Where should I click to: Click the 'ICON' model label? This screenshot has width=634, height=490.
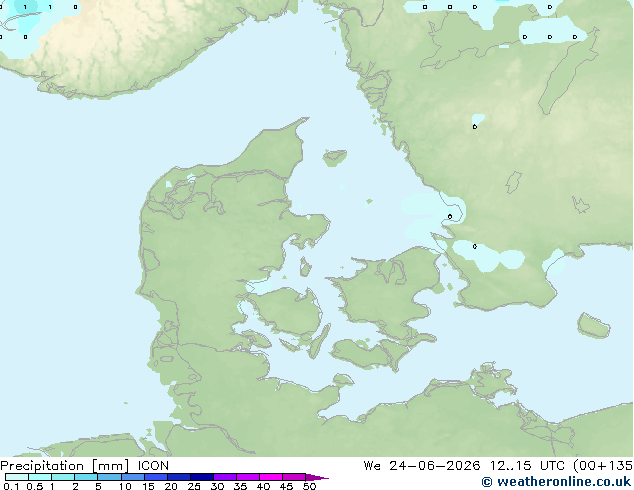tap(153, 466)
